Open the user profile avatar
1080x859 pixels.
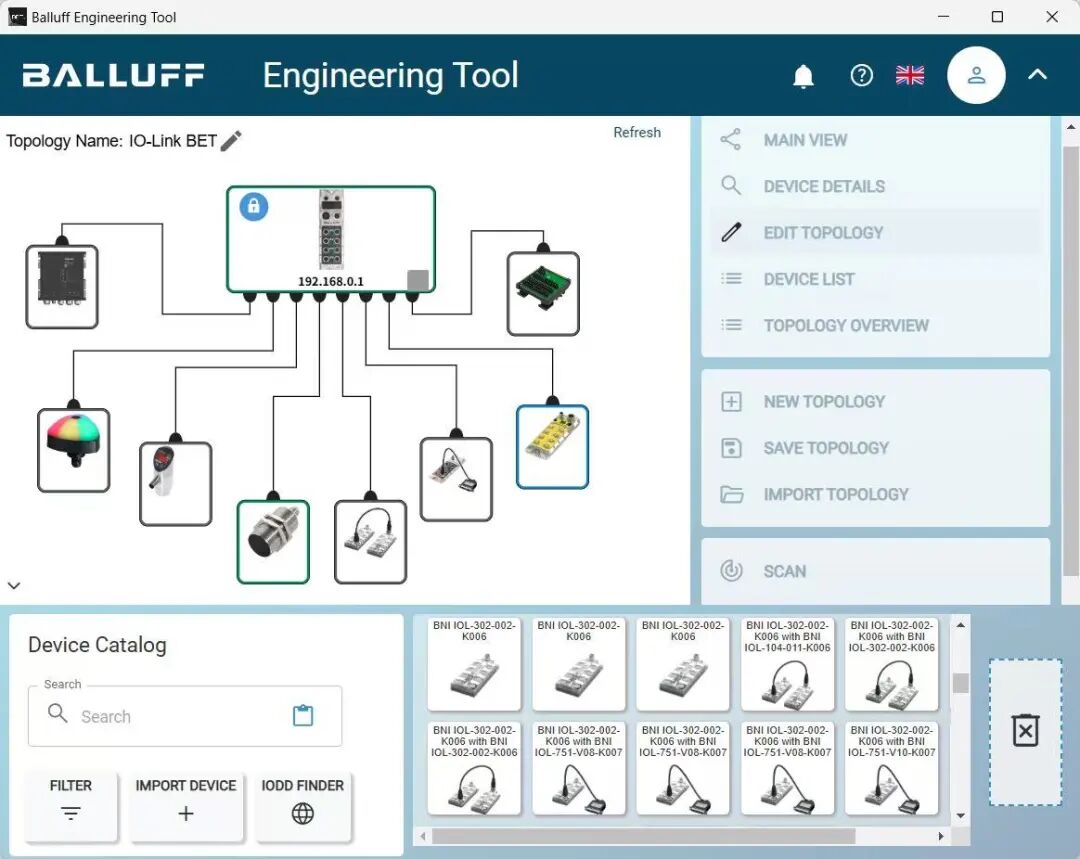(976, 76)
